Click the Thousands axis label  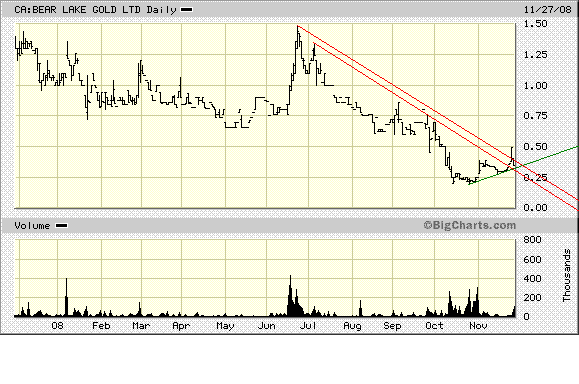point(566,275)
